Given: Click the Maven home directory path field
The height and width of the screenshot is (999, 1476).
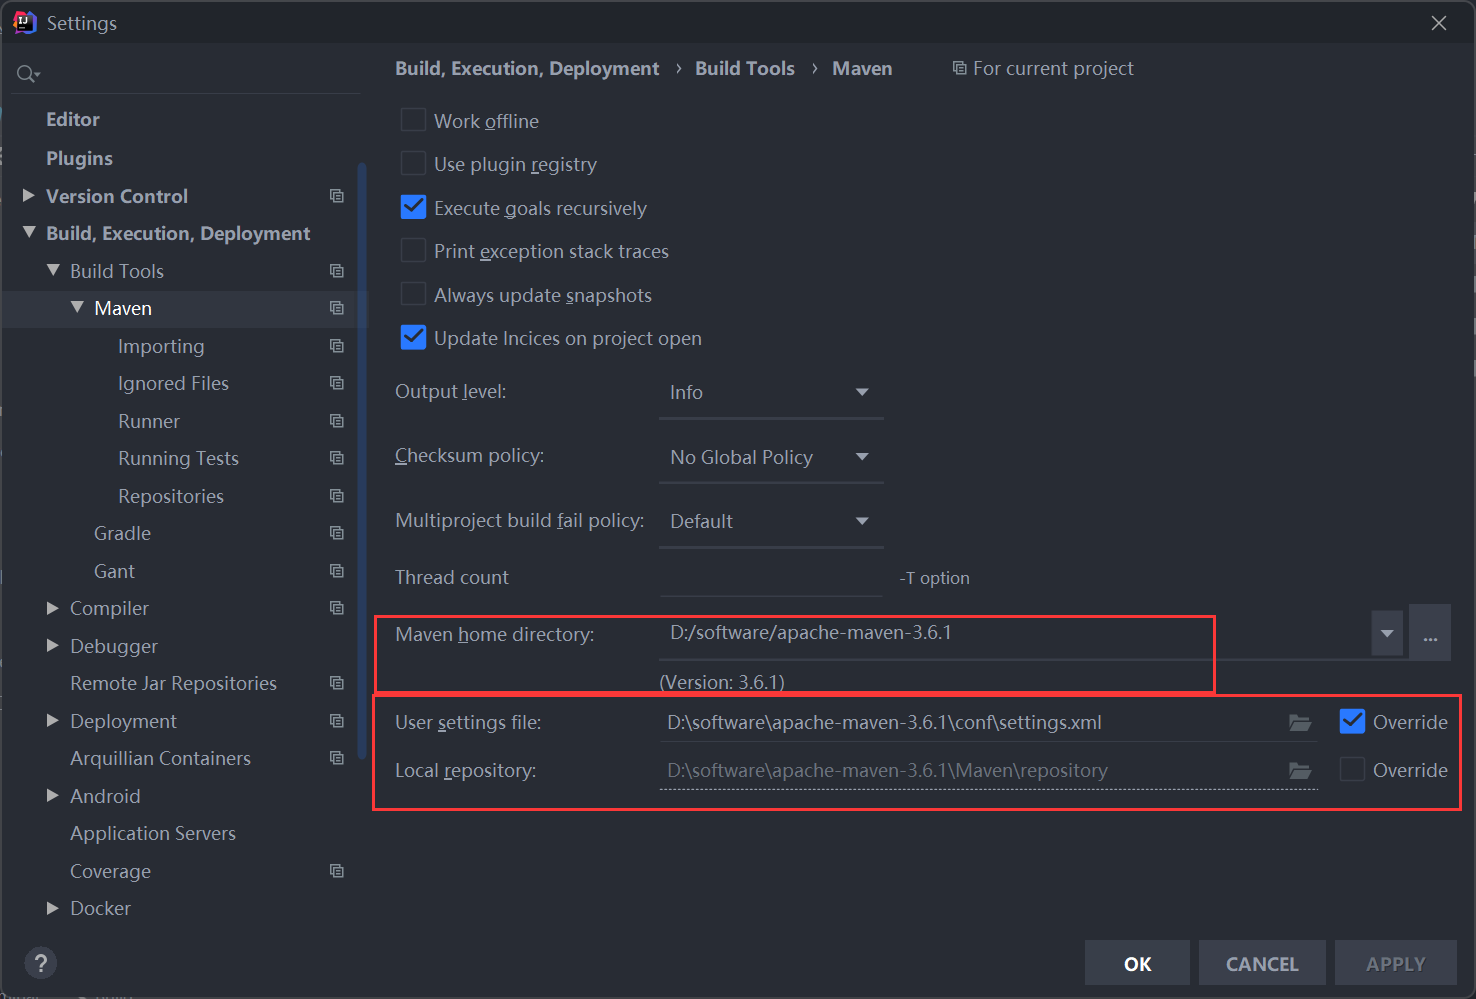Looking at the screenshot, I should (1015, 633).
